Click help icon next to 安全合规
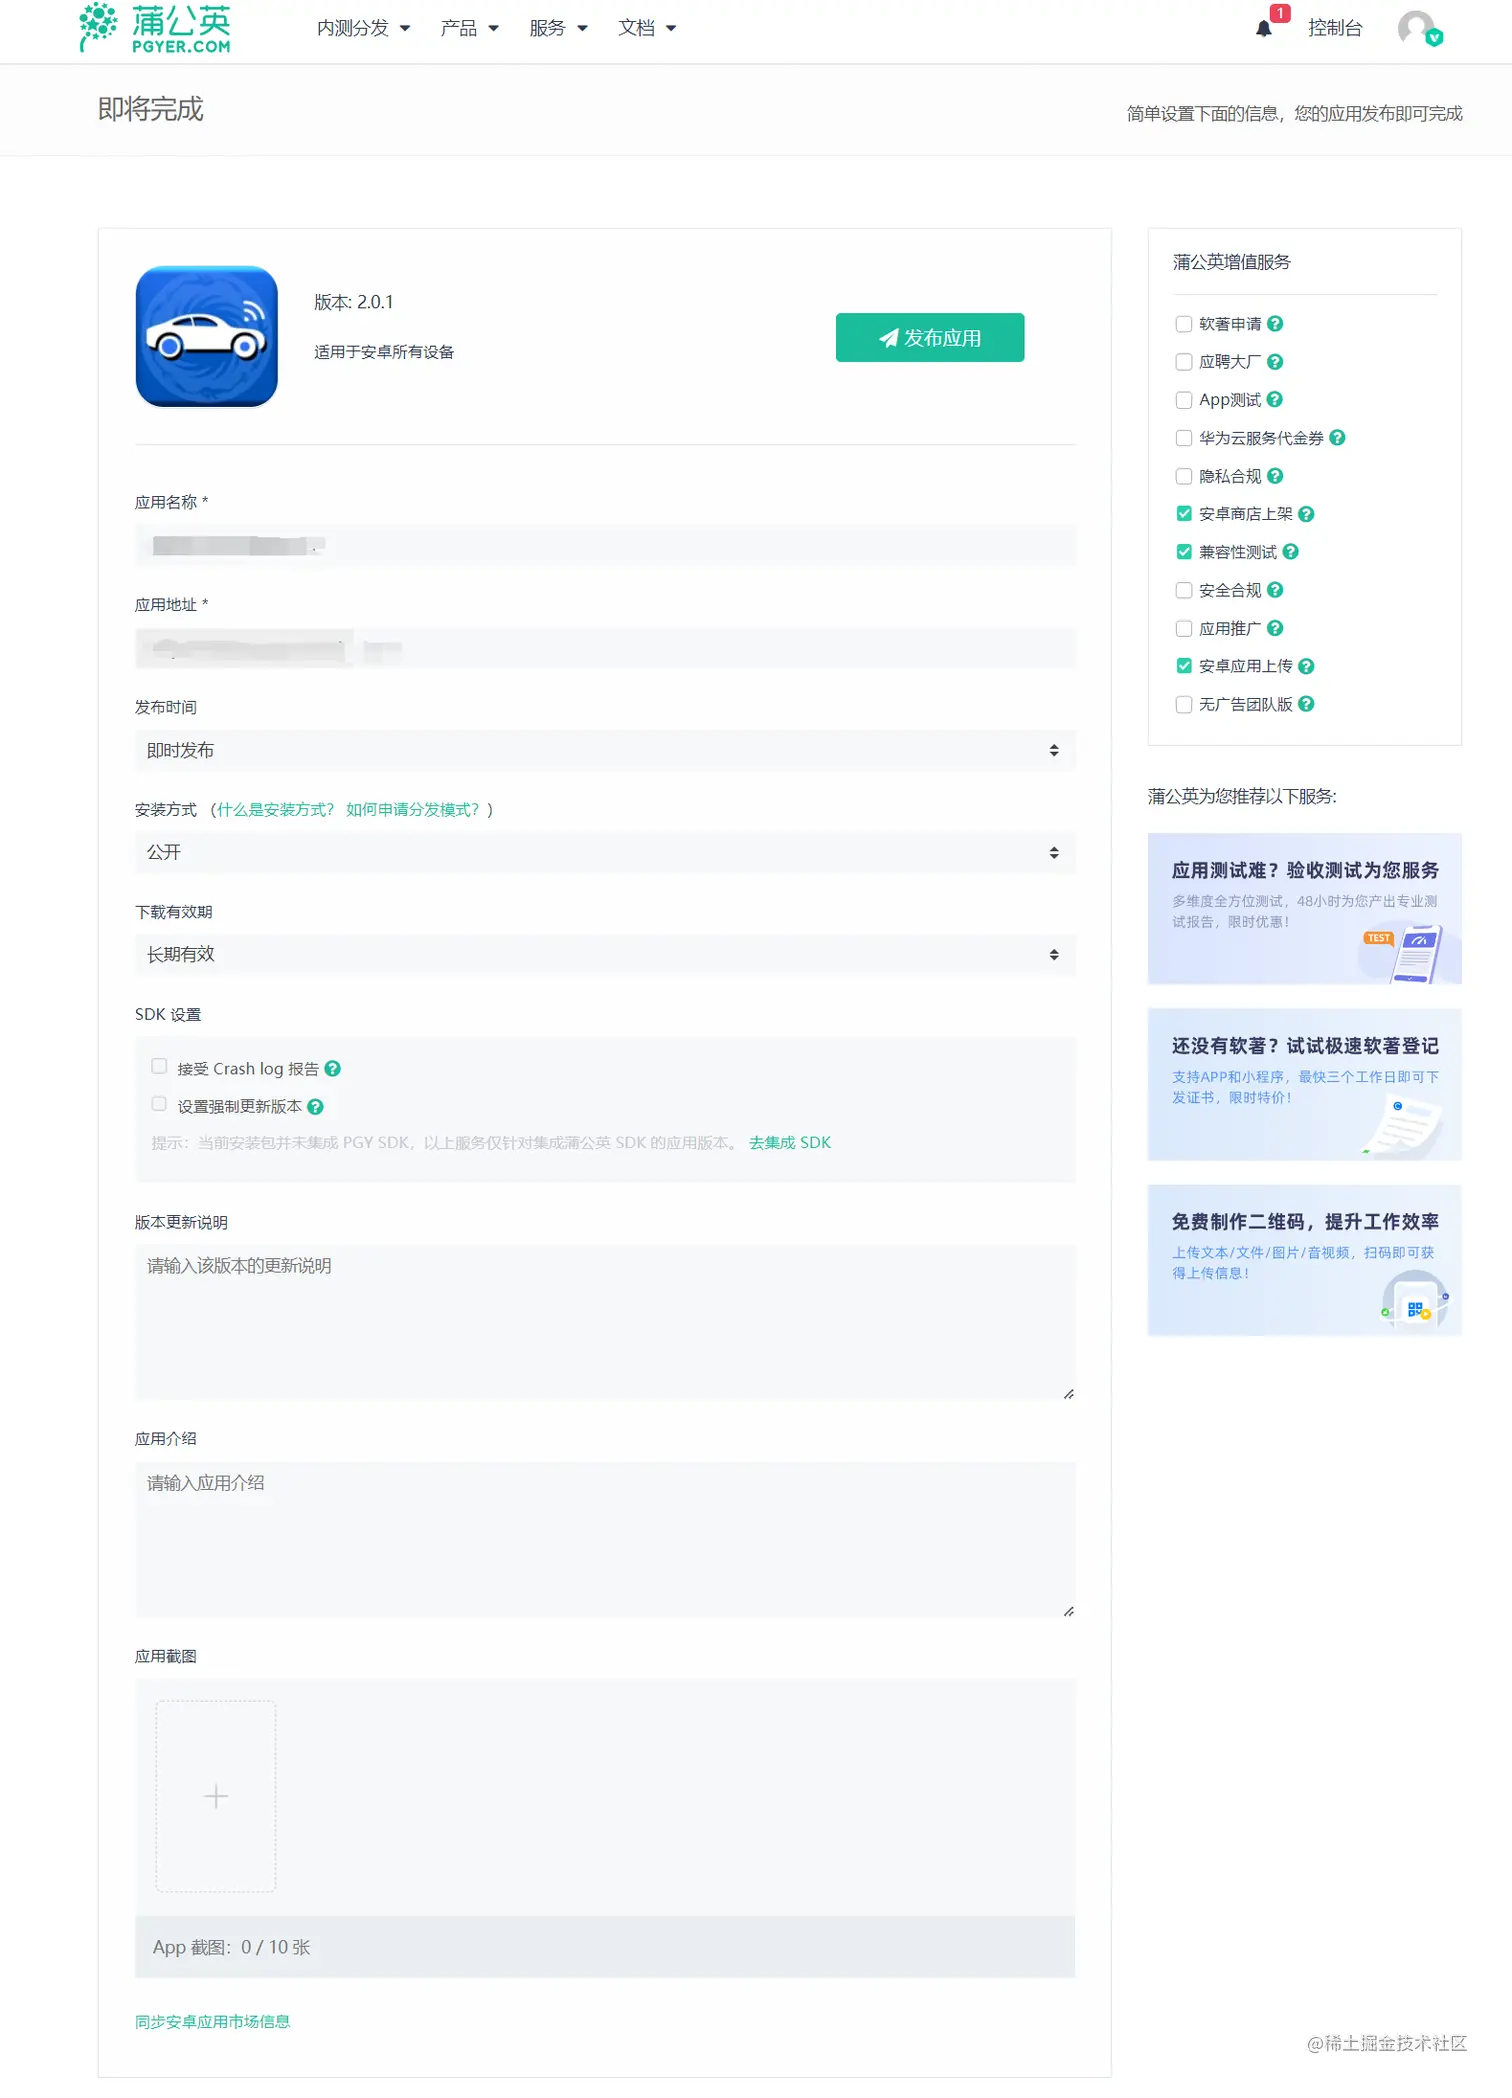 click(1275, 590)
